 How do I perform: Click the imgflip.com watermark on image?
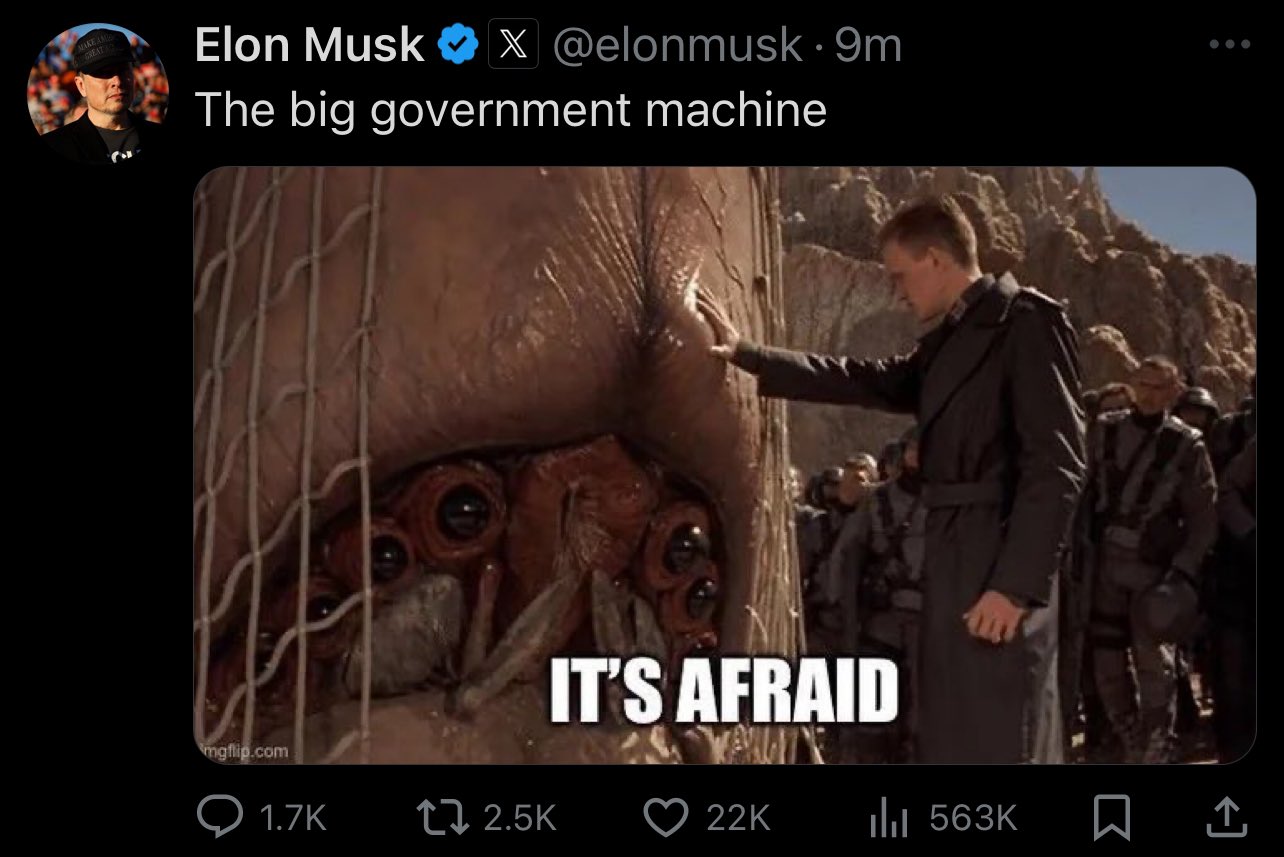(x=245, y=749)
